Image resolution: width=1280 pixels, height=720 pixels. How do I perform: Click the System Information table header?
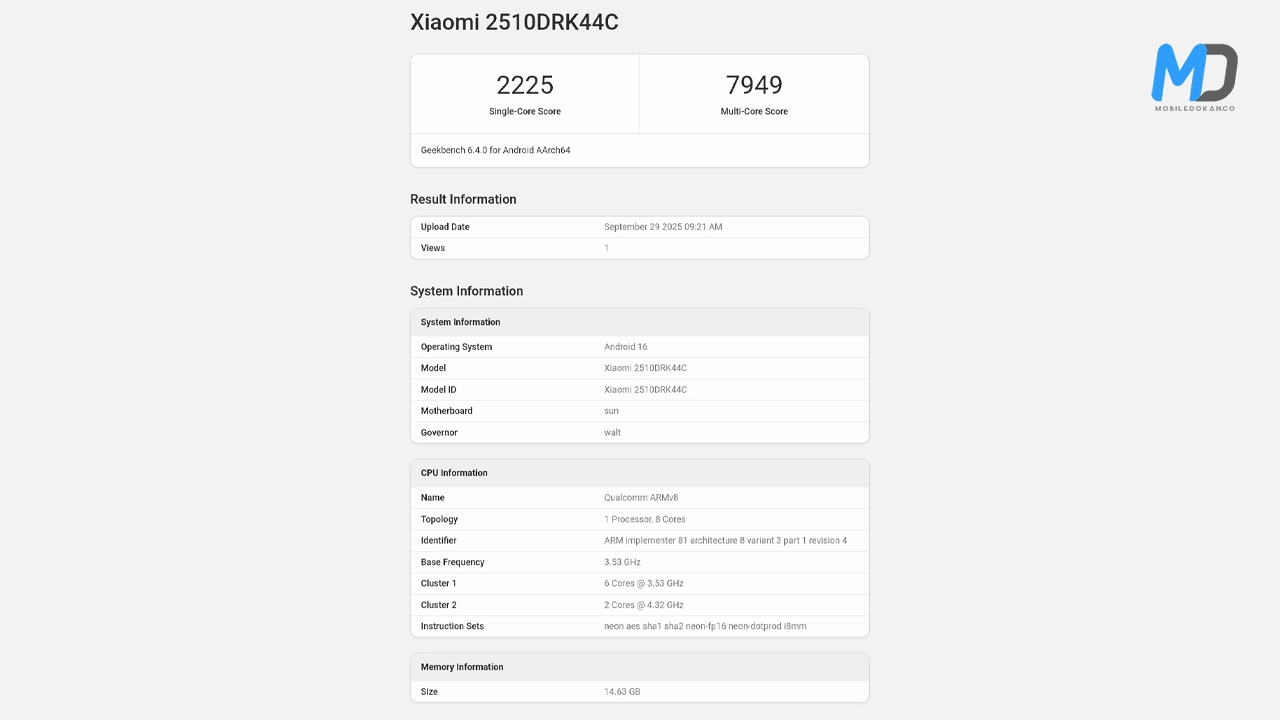(460, 322)
